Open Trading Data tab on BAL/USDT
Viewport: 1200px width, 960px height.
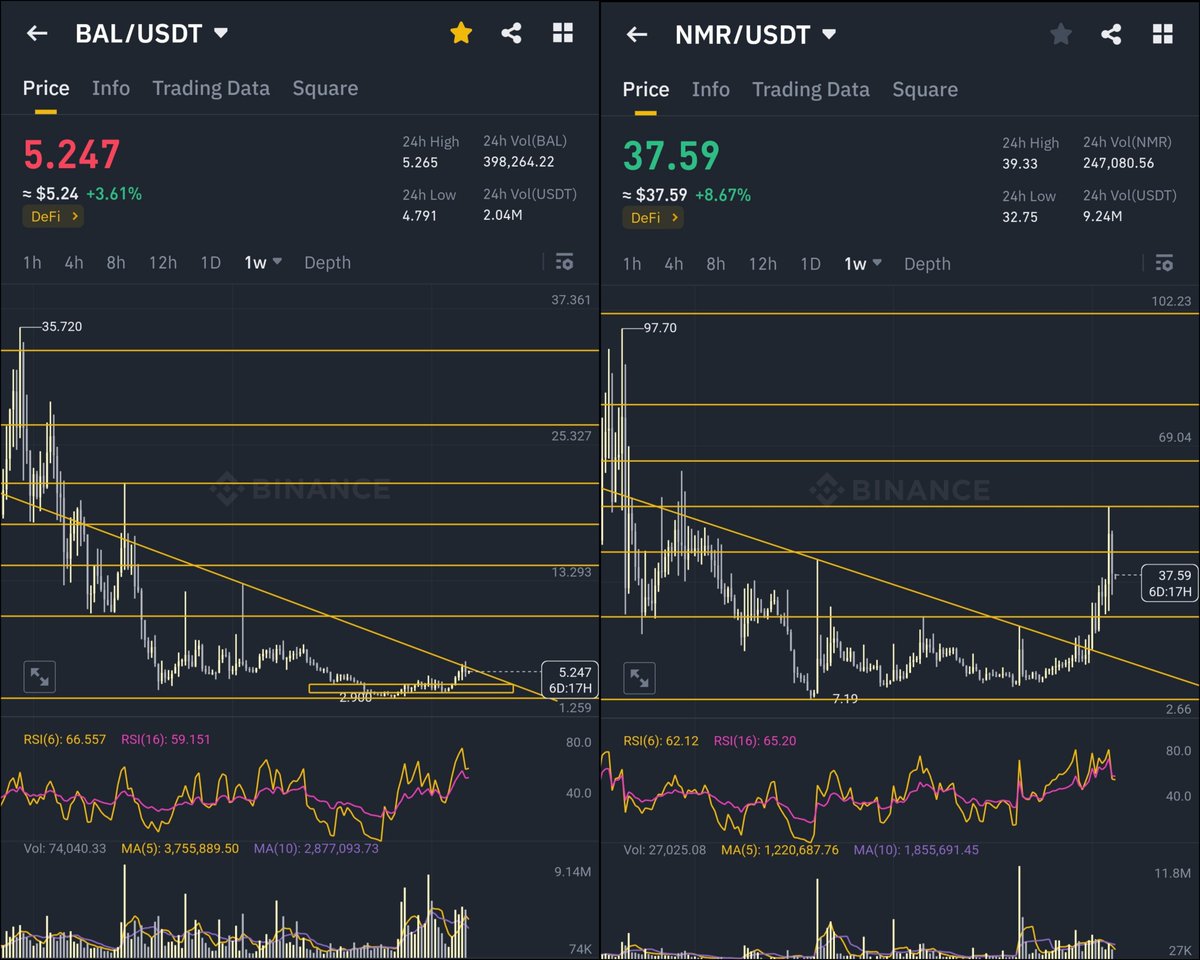[211, 88]
